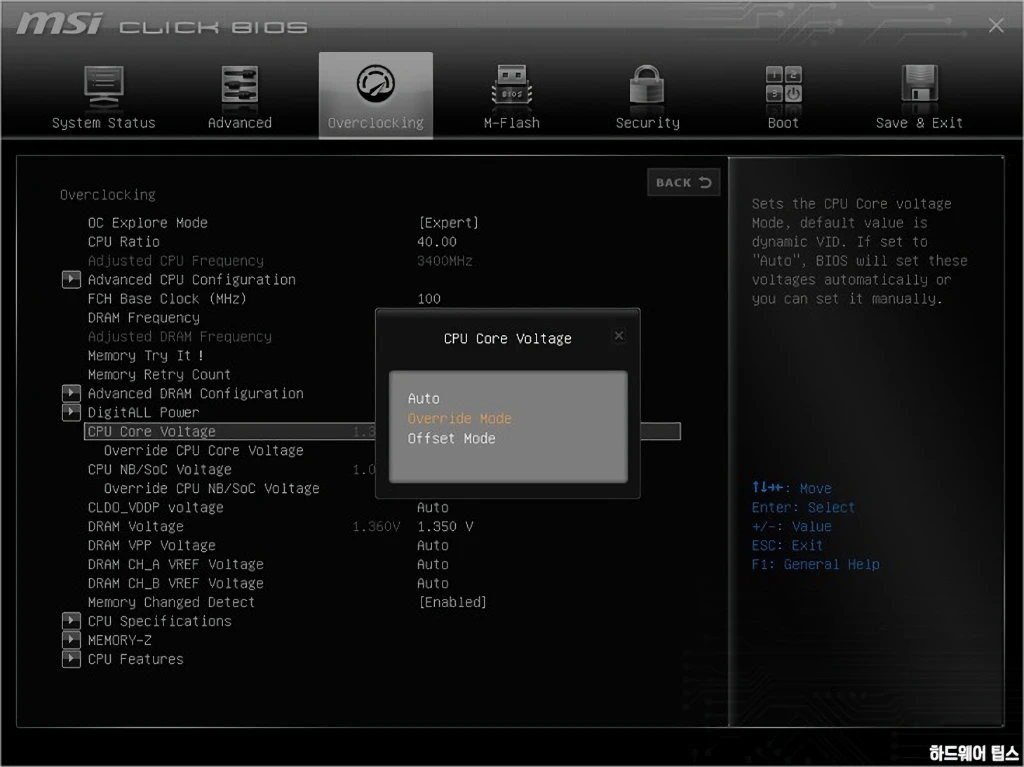
Task: Select the Overclocking gauge icon
Action: 376,84
